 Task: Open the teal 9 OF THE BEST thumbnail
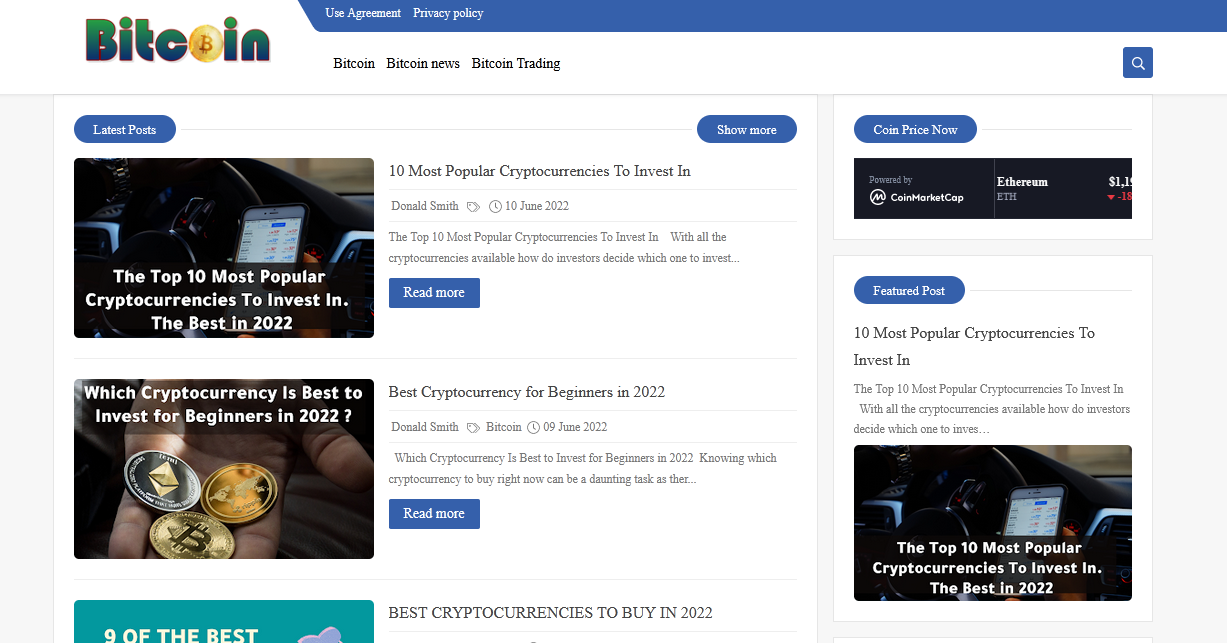point(224,621)
